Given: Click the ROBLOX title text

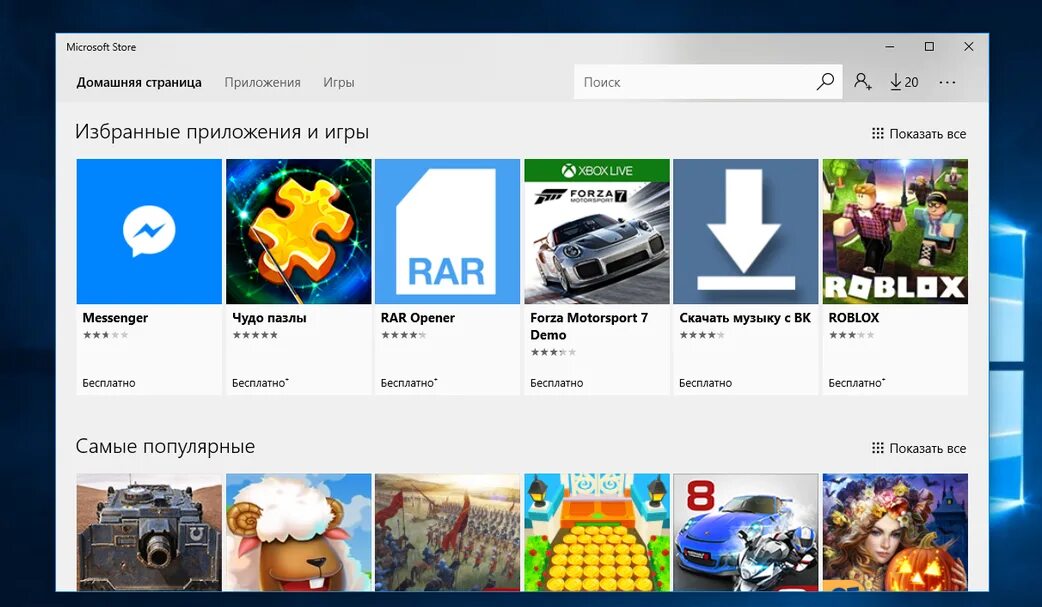Looking at the screenshot, I should click(853, 318).
